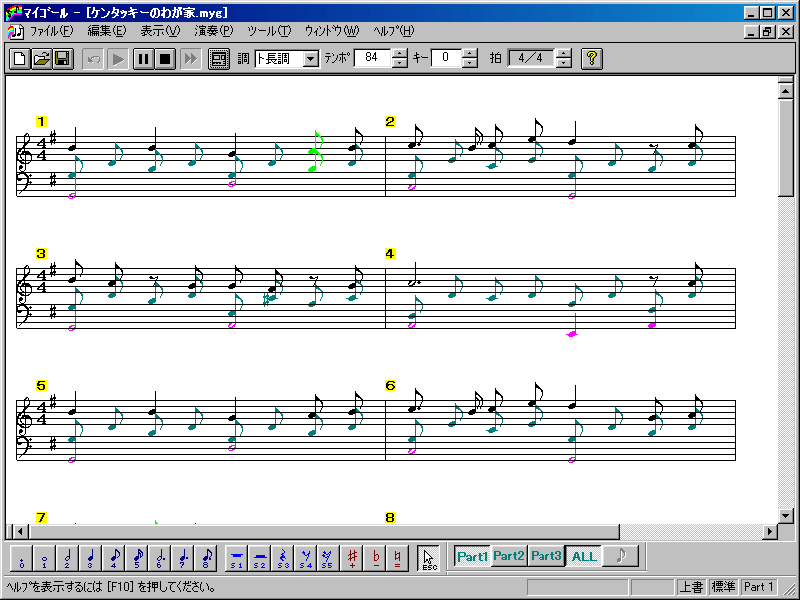The width and height of the screenshot is (800, 600).
Task: Decrease the time signature with down arrow
Action: [x=564, y=63]
